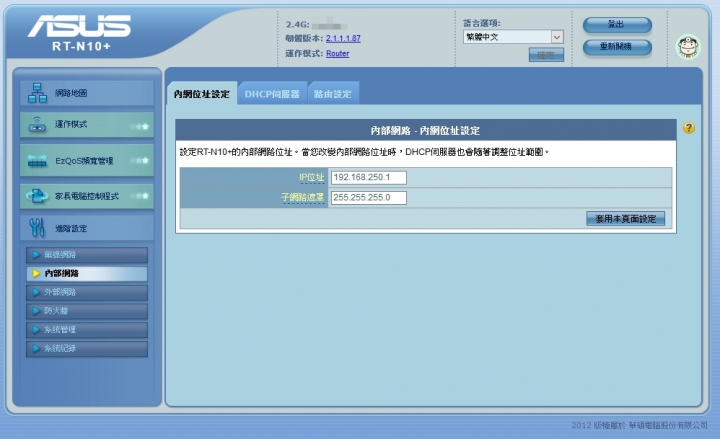This screenshot has width=720, height=439.
Task: Click the ASUS logo
Action: [79, 26]
